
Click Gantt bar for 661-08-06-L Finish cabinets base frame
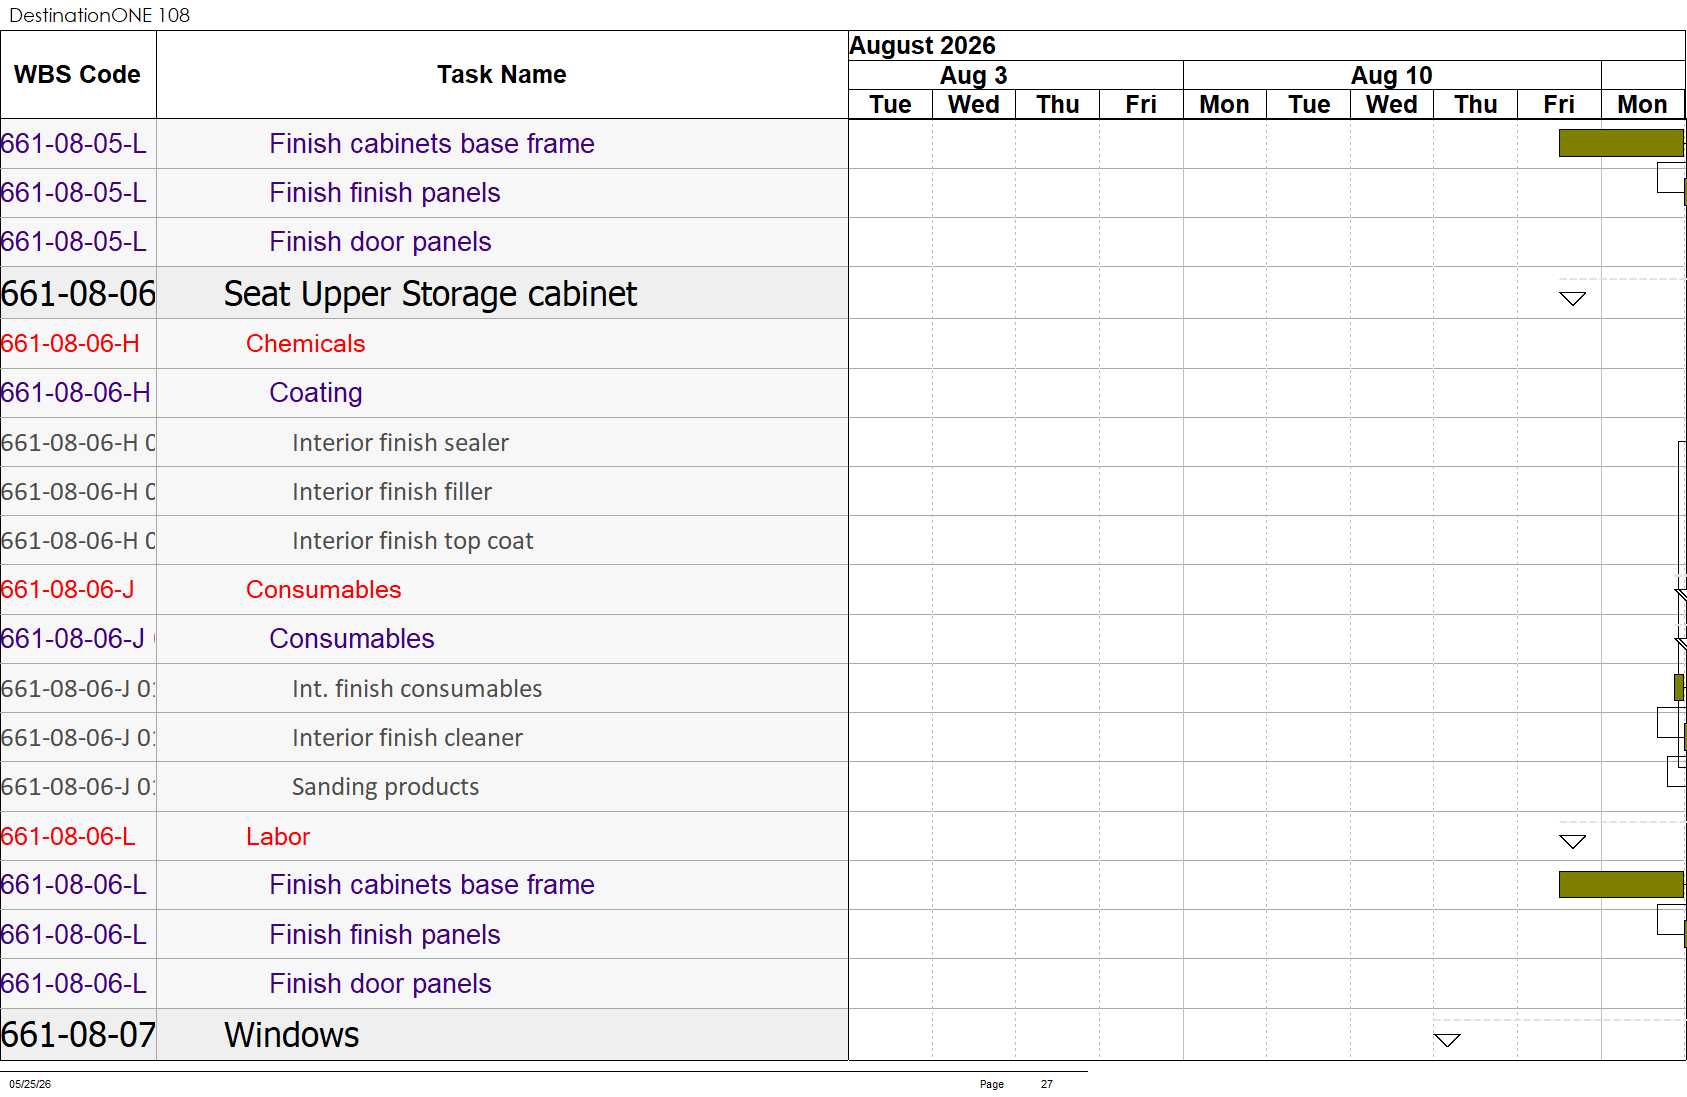coord(1621,884)
